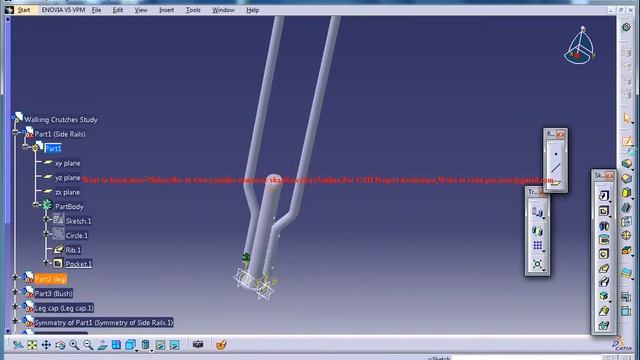
Task: Open the Start menu
Action: click(x=24, y=10)
